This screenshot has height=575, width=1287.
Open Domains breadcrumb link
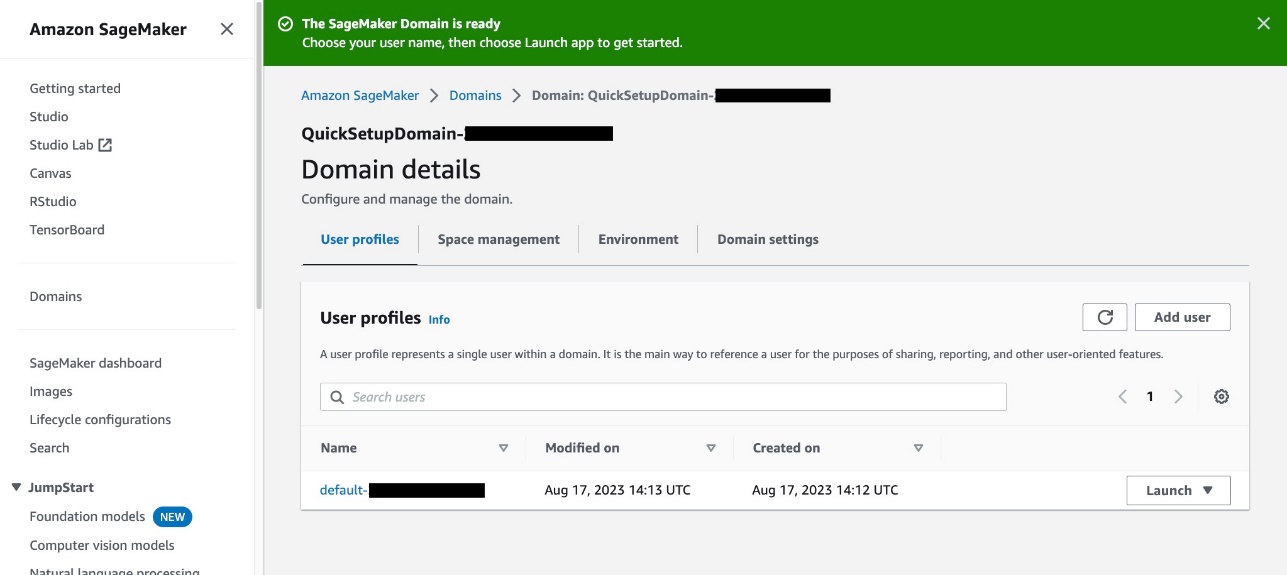(475, 95)
